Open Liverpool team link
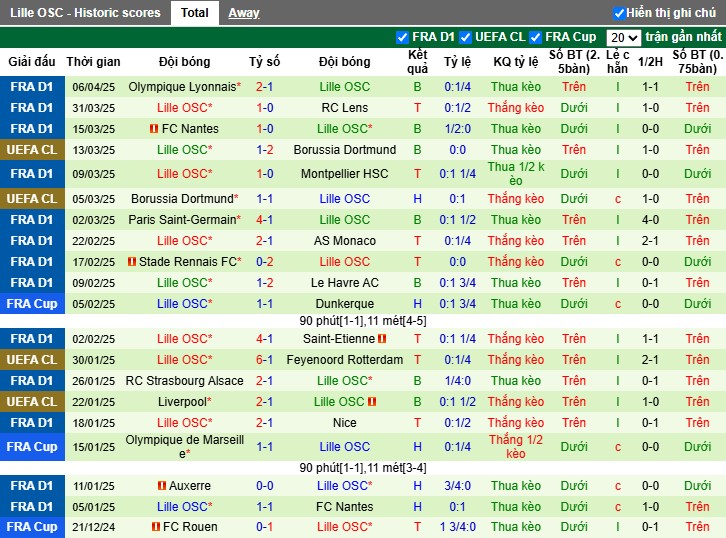Viewport: 726px width, 538px height. point(182,402)
